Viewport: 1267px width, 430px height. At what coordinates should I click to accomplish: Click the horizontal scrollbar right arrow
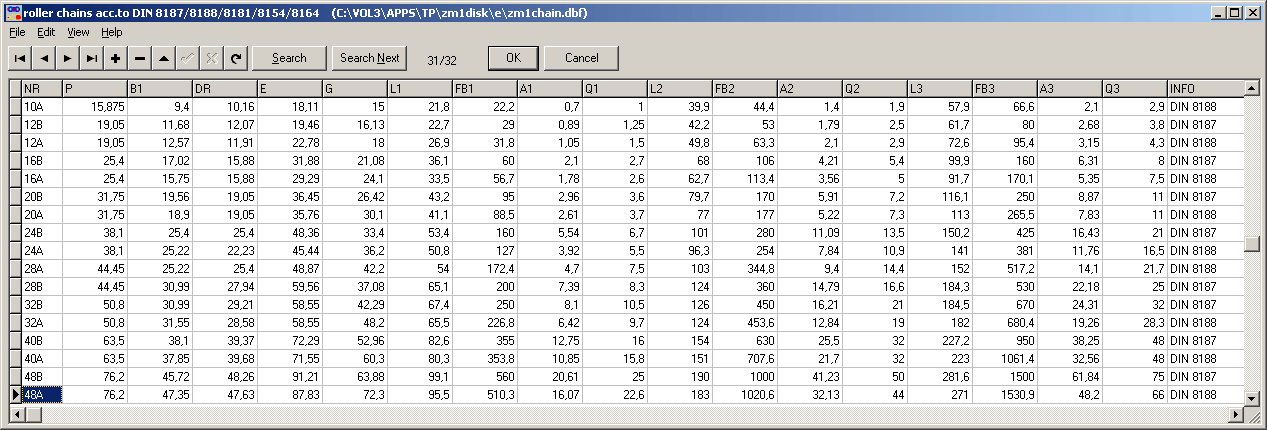tap(1236, 412)
